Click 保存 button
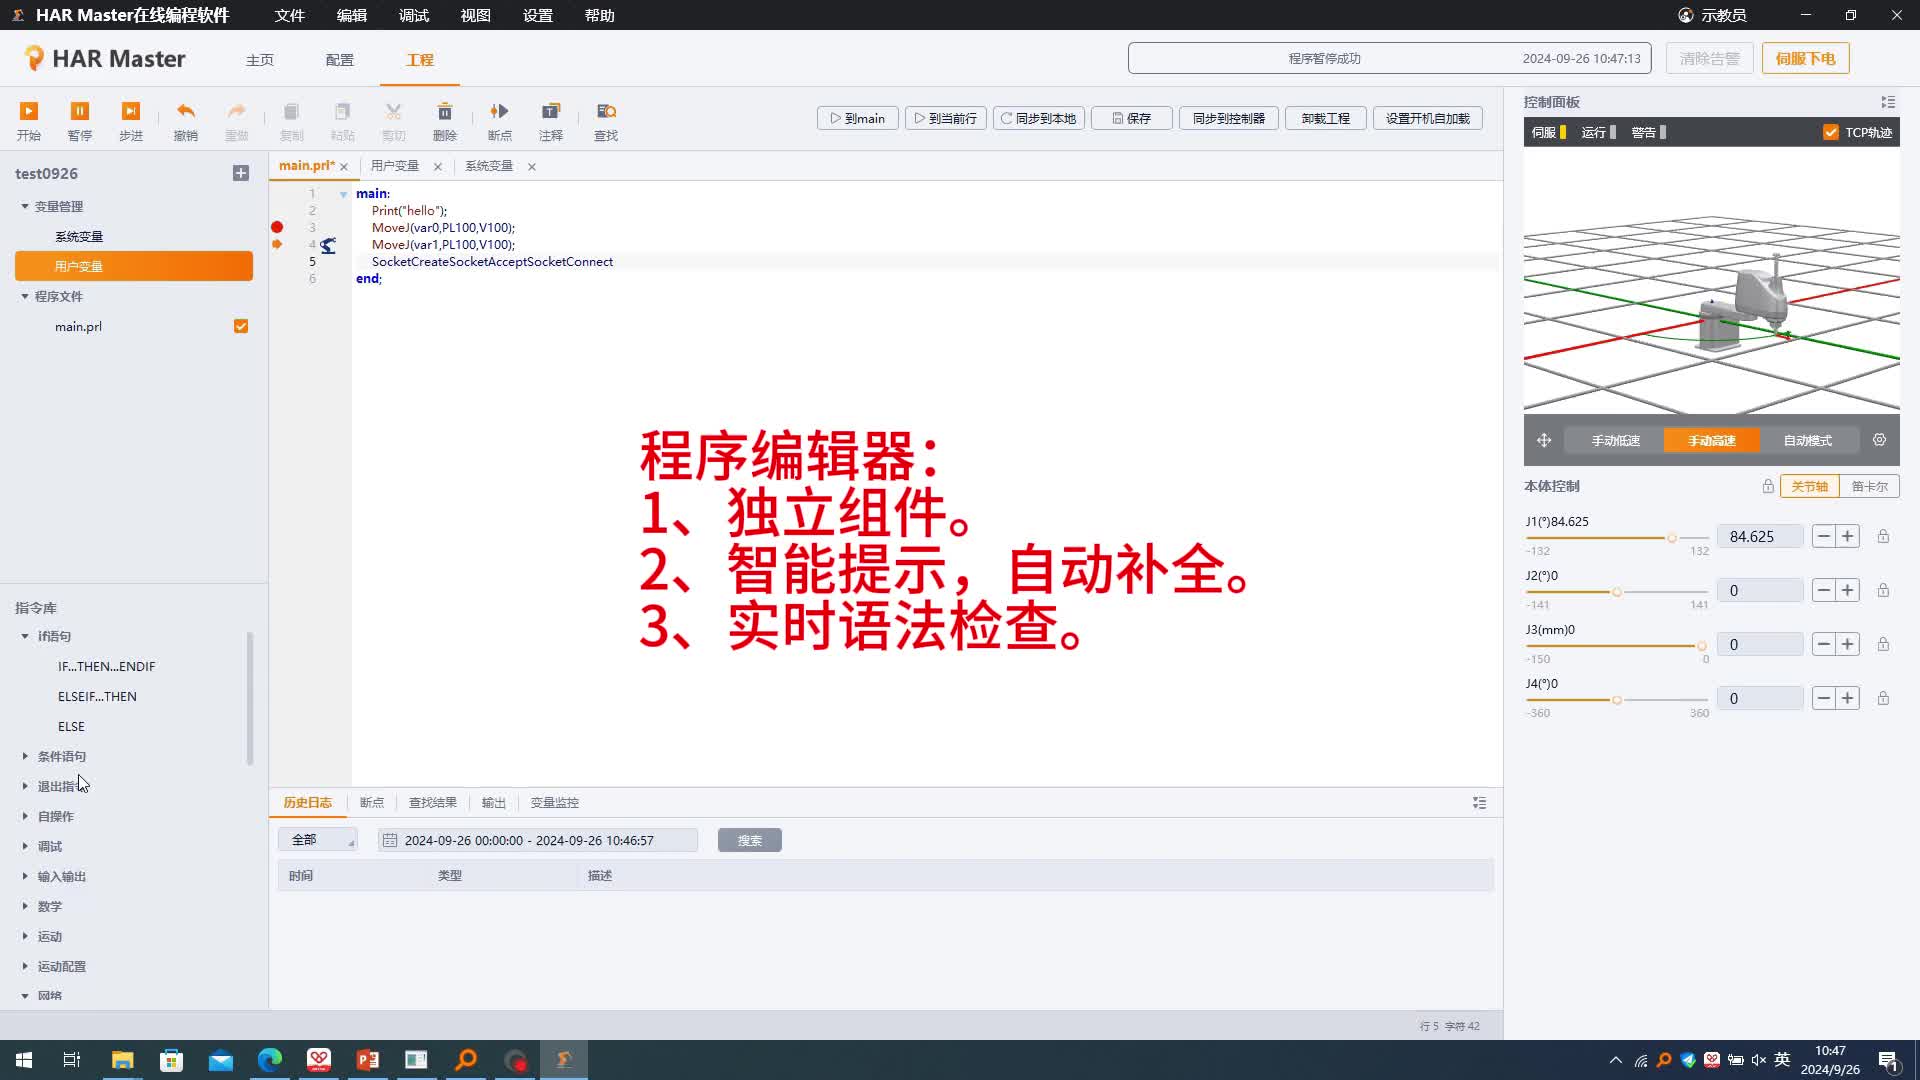The image size is (1920, 1080). tap(1131, 118)
